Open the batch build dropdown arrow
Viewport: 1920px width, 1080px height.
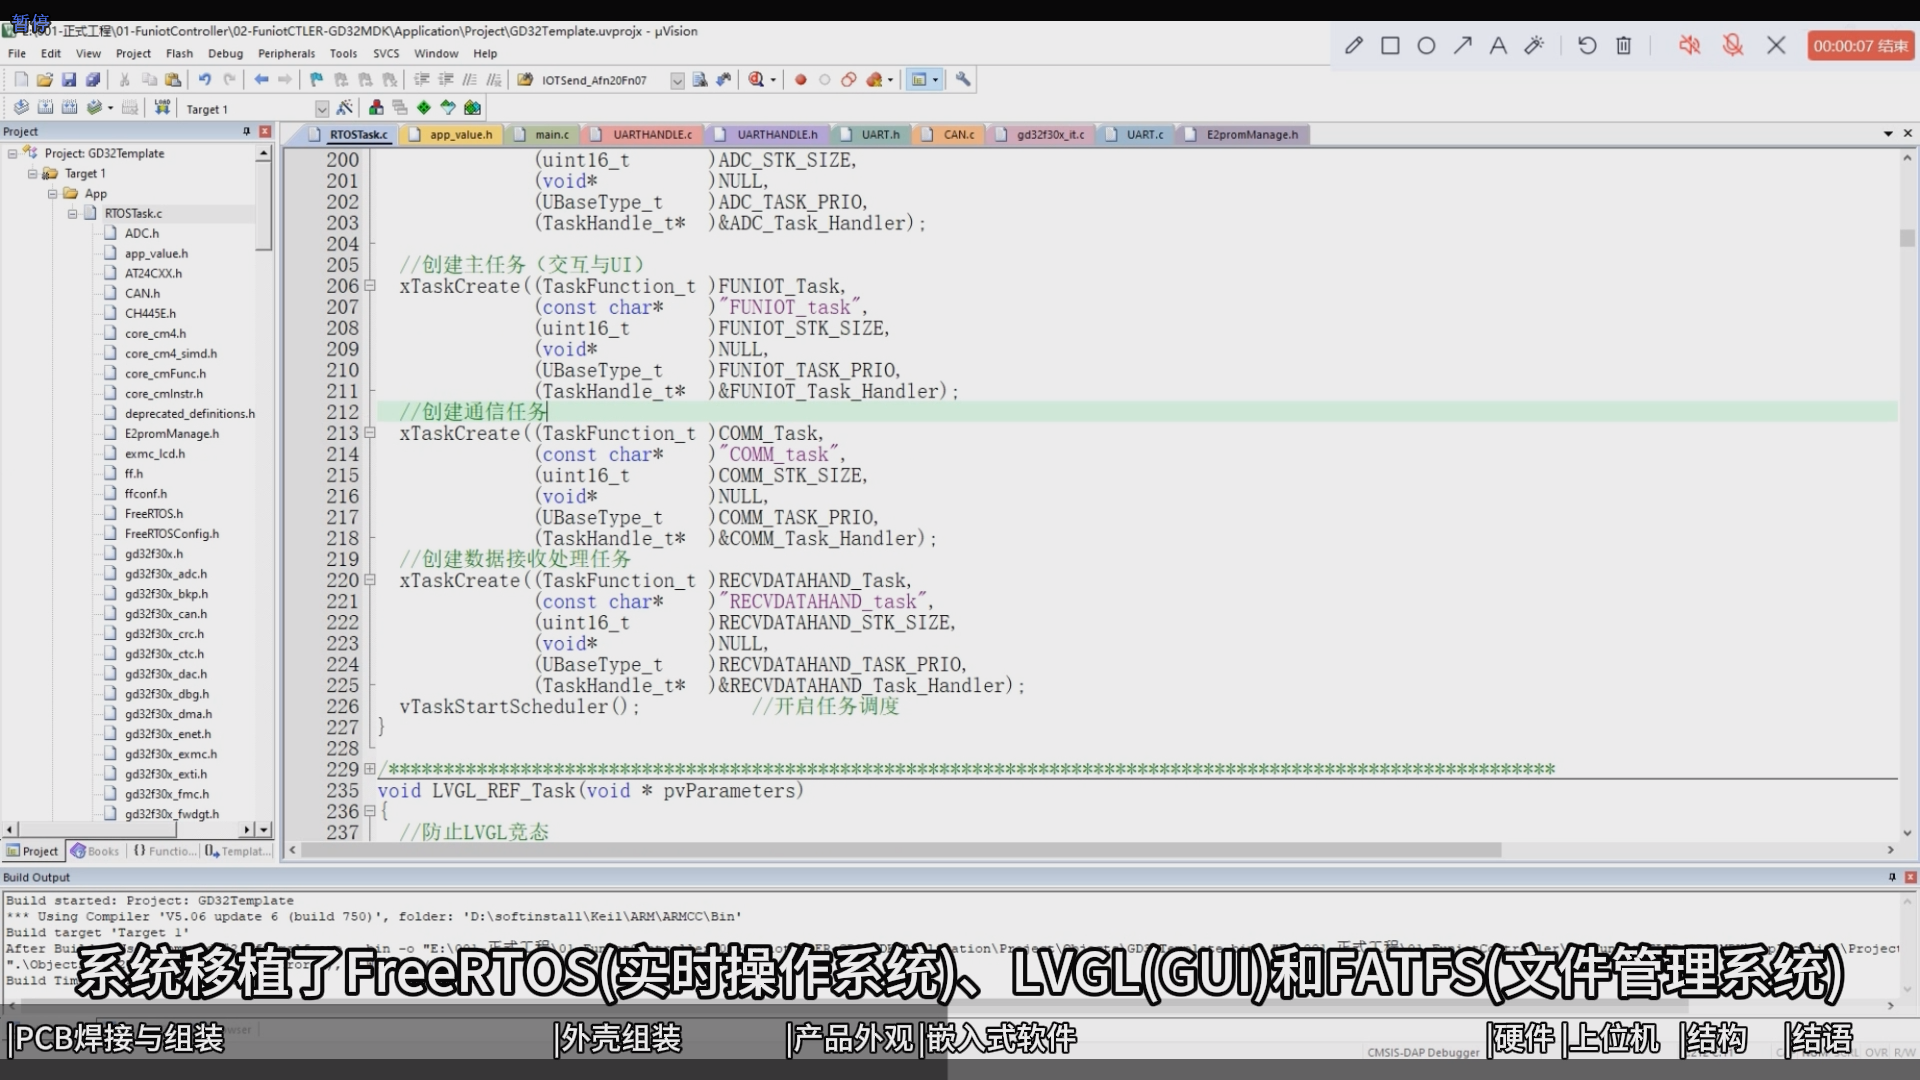109,108
